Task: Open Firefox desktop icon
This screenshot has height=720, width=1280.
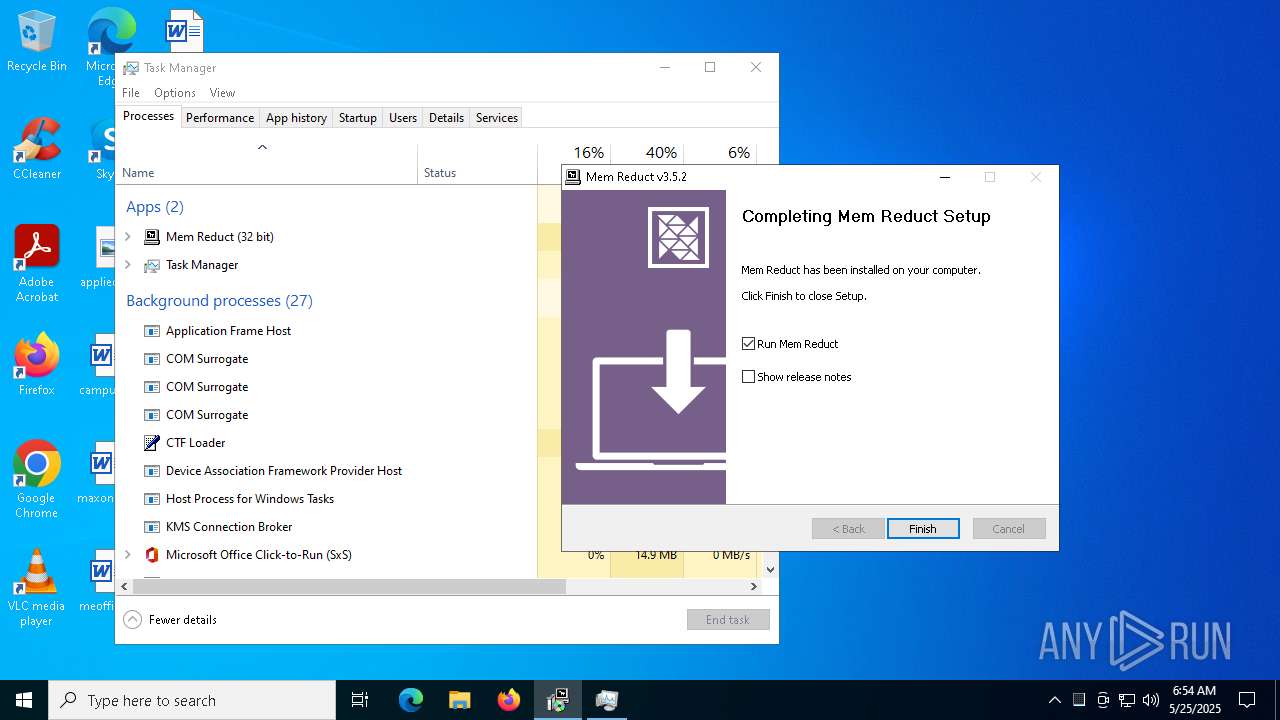Action: coord(37,365)
